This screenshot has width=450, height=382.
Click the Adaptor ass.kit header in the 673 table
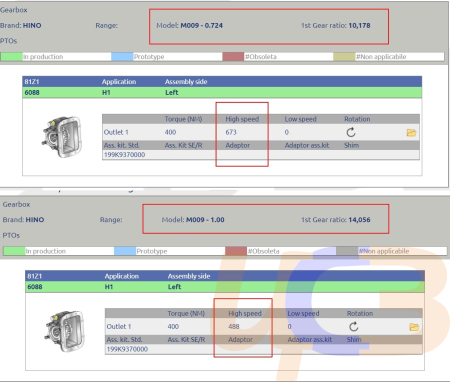307,145
